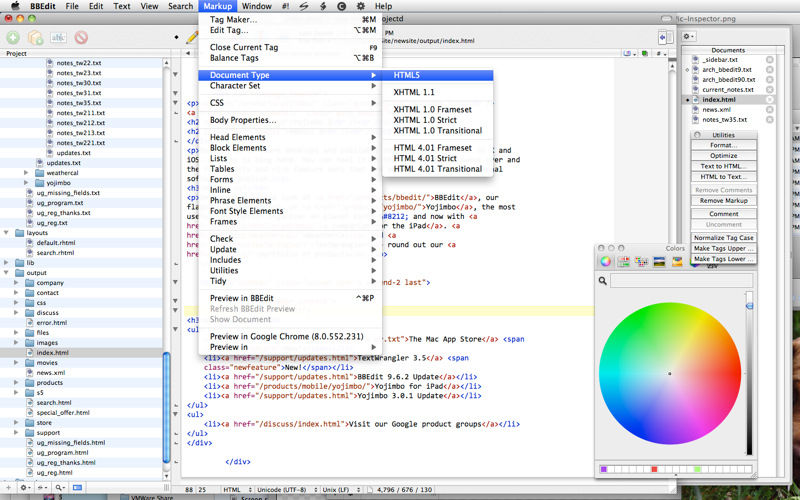The width and height of the screenshot is (800, 500).
Task: Click the news.xml file icon in Documents list
Action: [696, 110]
